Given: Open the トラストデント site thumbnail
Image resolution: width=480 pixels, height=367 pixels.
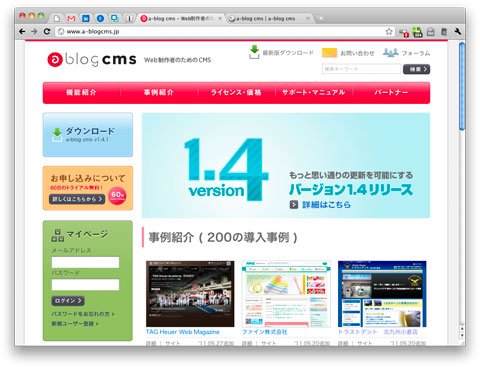Looking at the screenshot, I should tap(382, 294).
